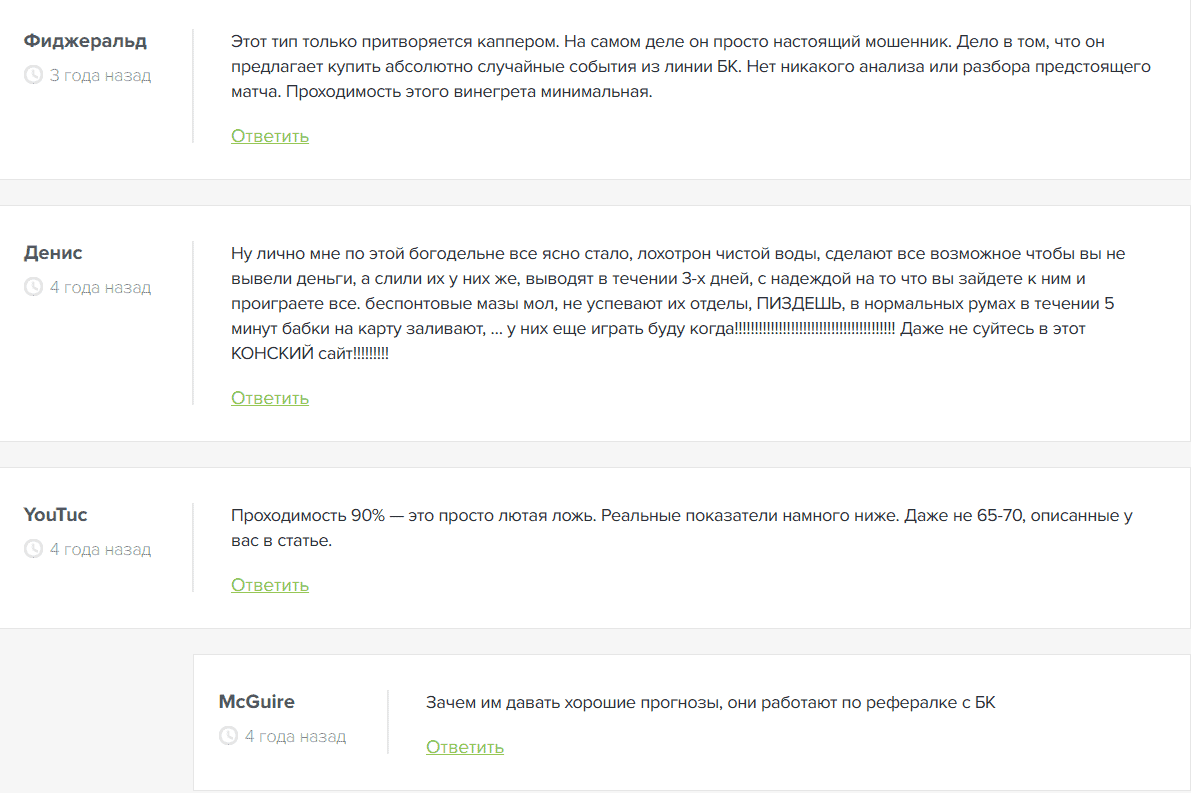
Task: Select the author name Фиджеральд
Action: pyautogui.click(x=85, y=41)
